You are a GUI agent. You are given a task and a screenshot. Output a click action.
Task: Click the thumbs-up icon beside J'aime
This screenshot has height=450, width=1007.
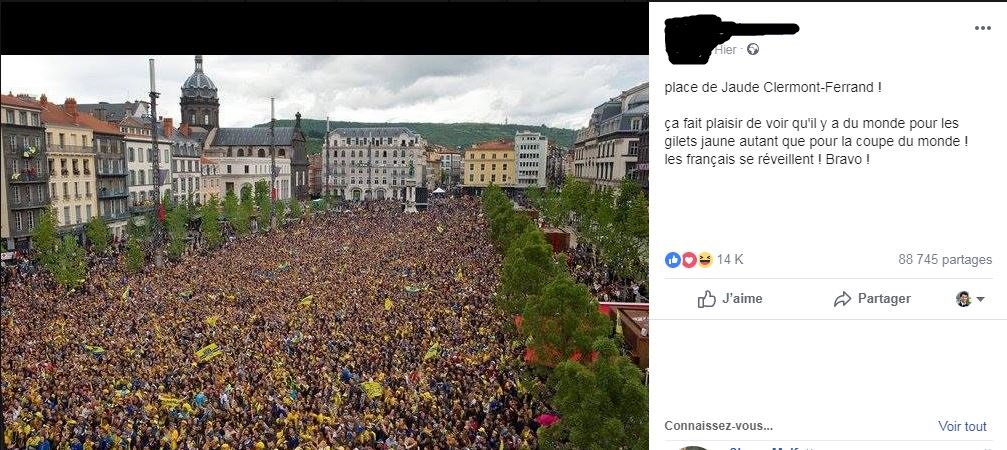(x=706, y=299)
